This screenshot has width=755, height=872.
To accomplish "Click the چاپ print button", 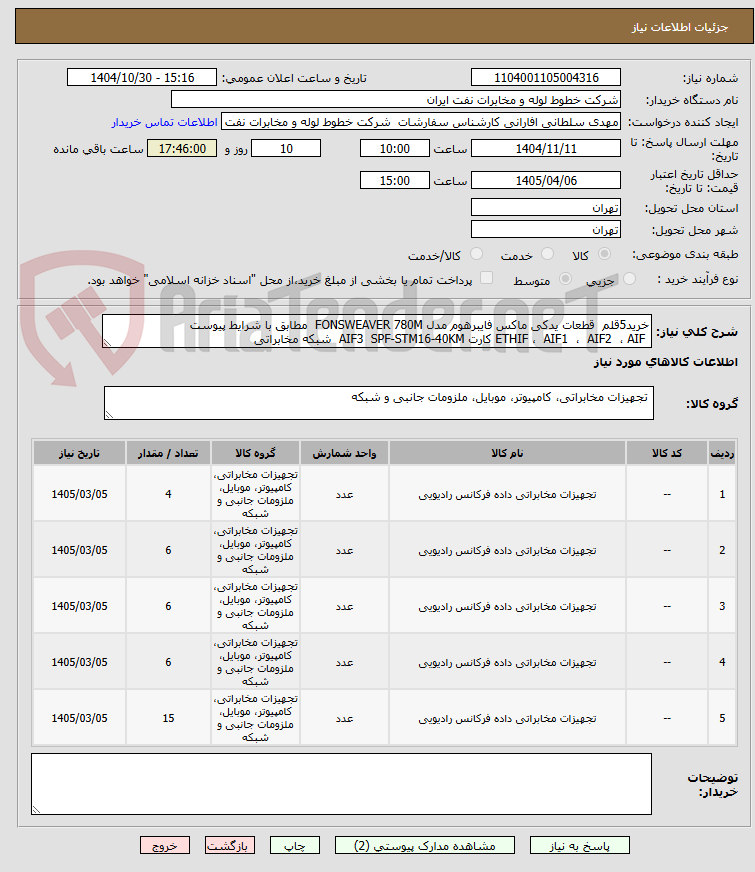I will [x=295, y=845].
